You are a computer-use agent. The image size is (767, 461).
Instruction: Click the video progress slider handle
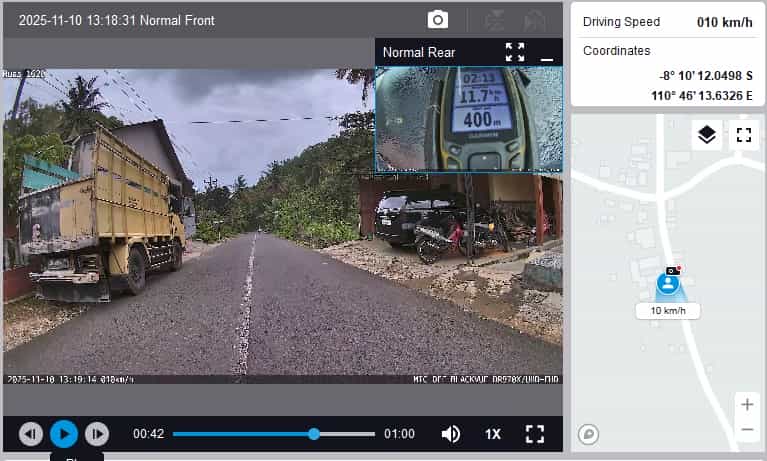click(314, 434)
